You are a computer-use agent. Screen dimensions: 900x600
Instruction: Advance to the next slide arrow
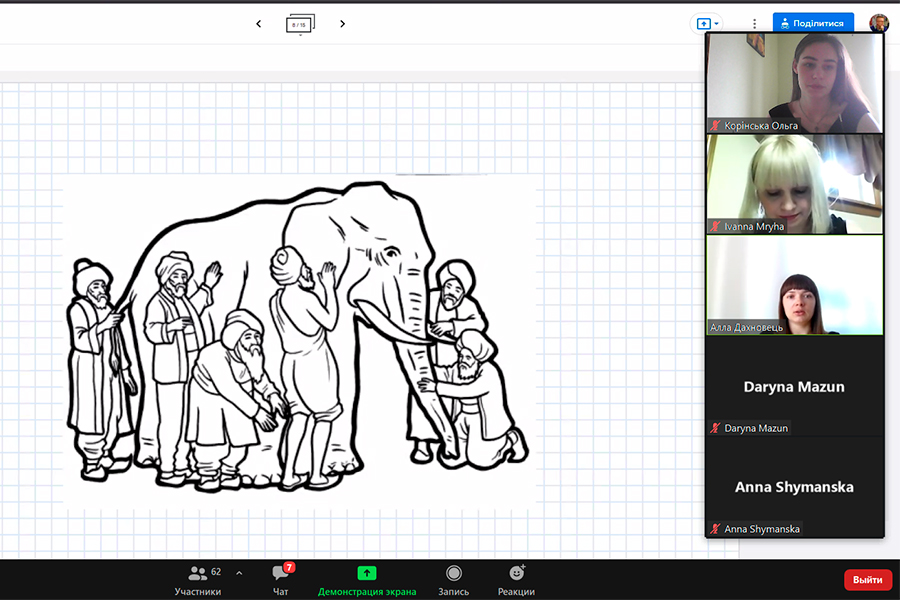[342, 24]
